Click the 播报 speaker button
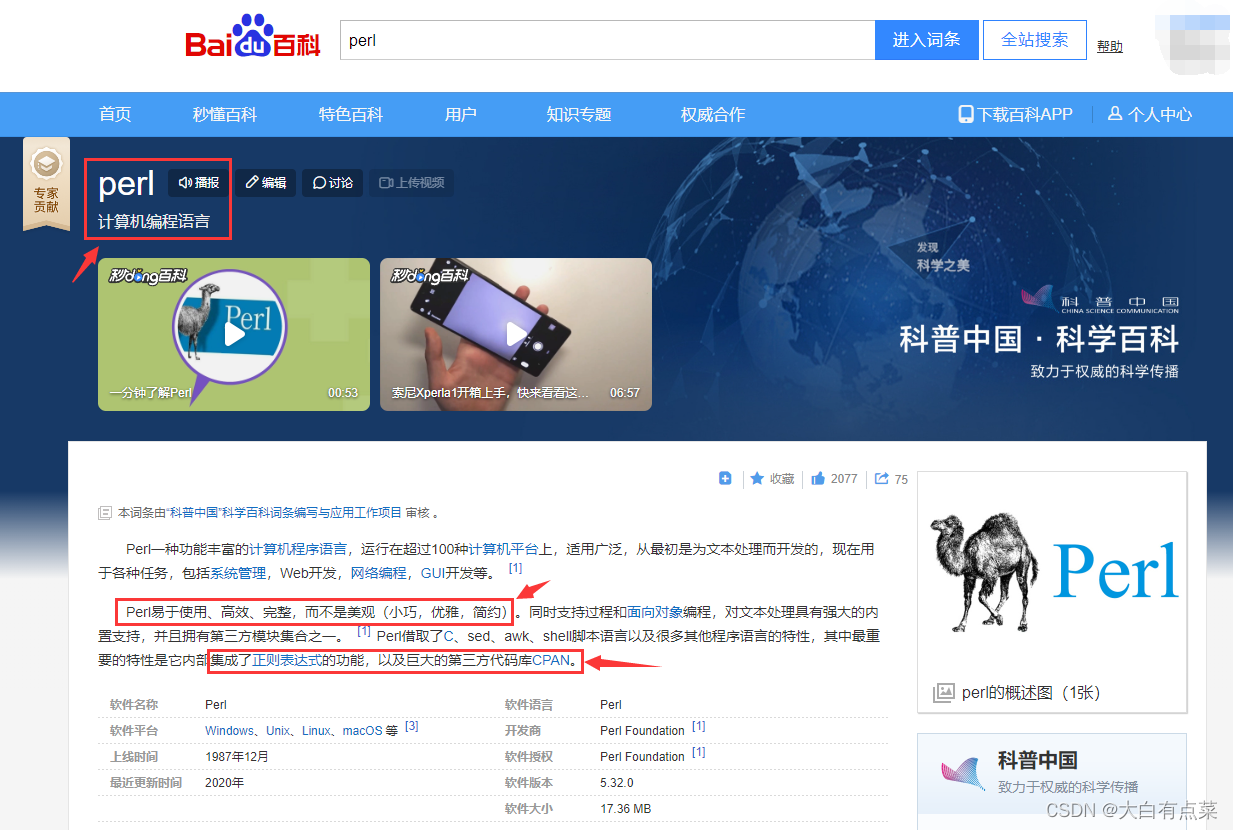 point(199,183)
